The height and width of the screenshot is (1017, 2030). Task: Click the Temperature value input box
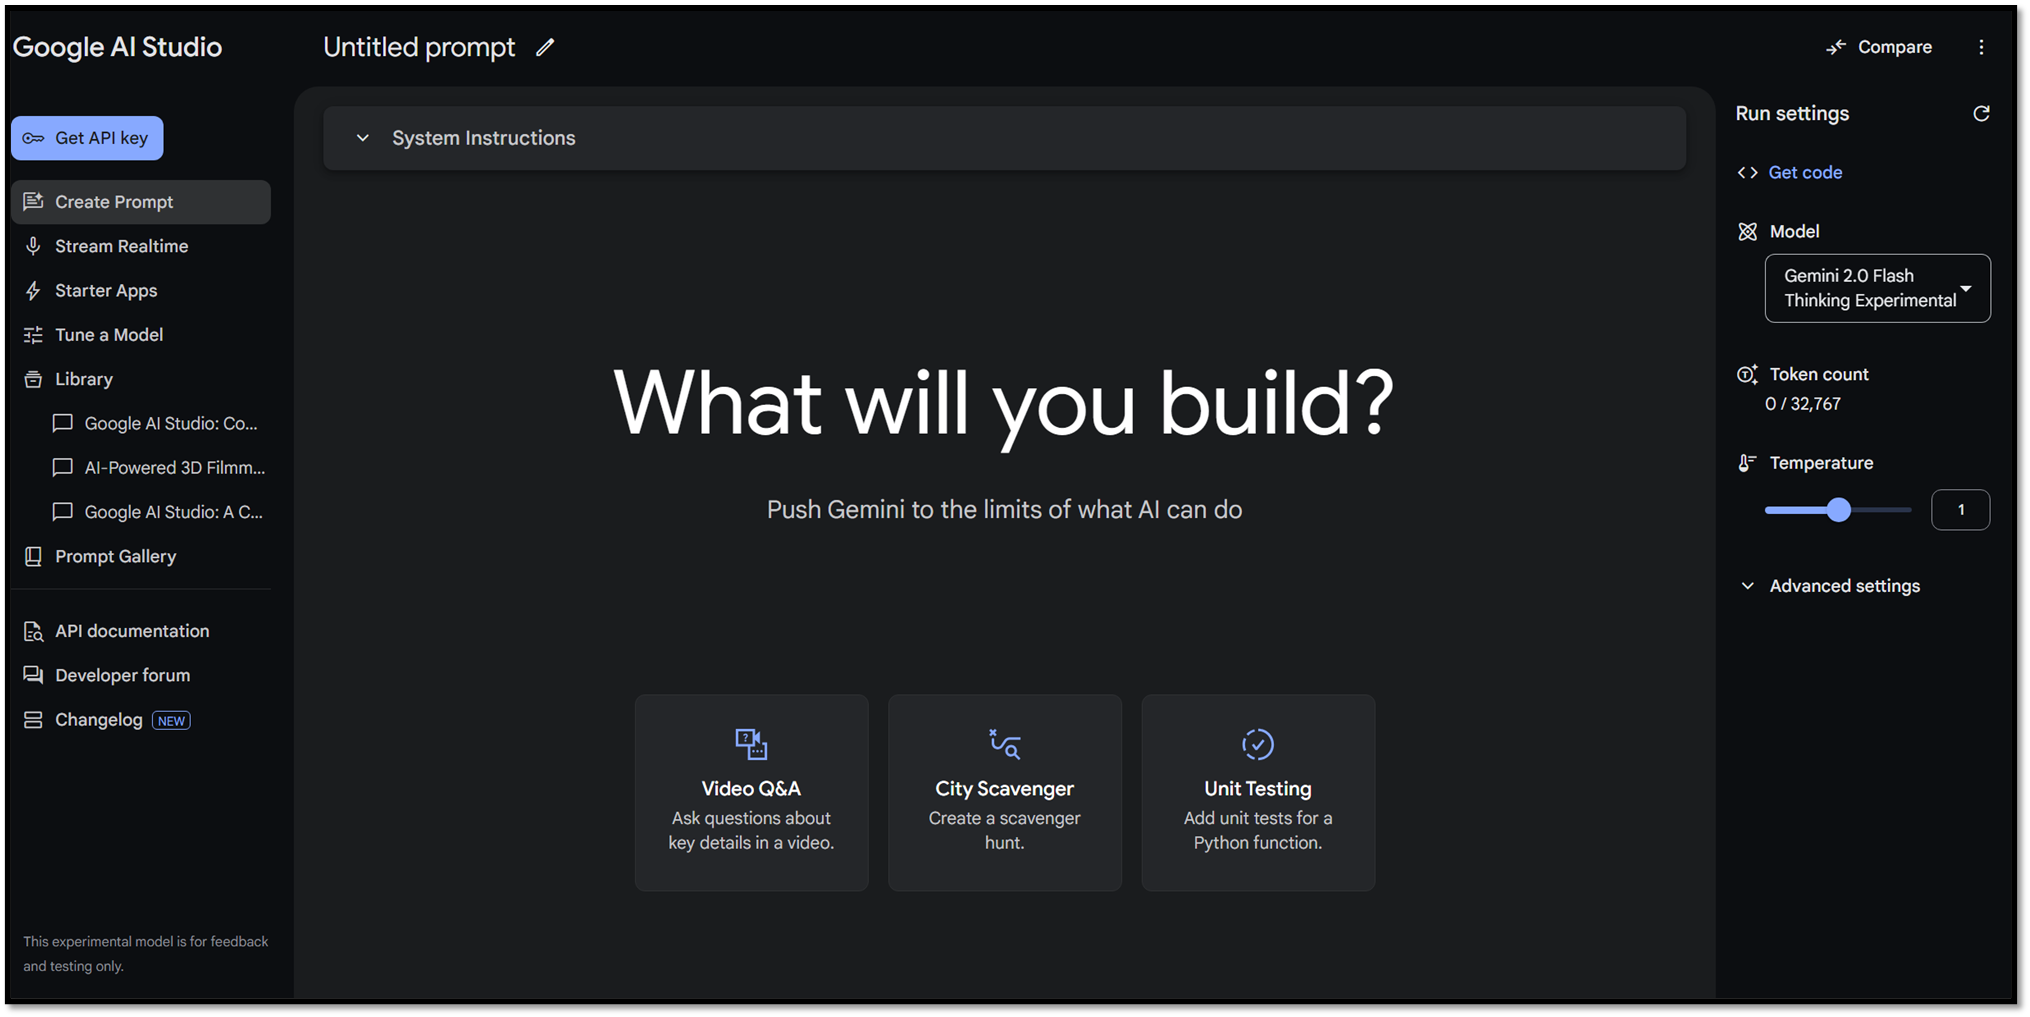1960,510
